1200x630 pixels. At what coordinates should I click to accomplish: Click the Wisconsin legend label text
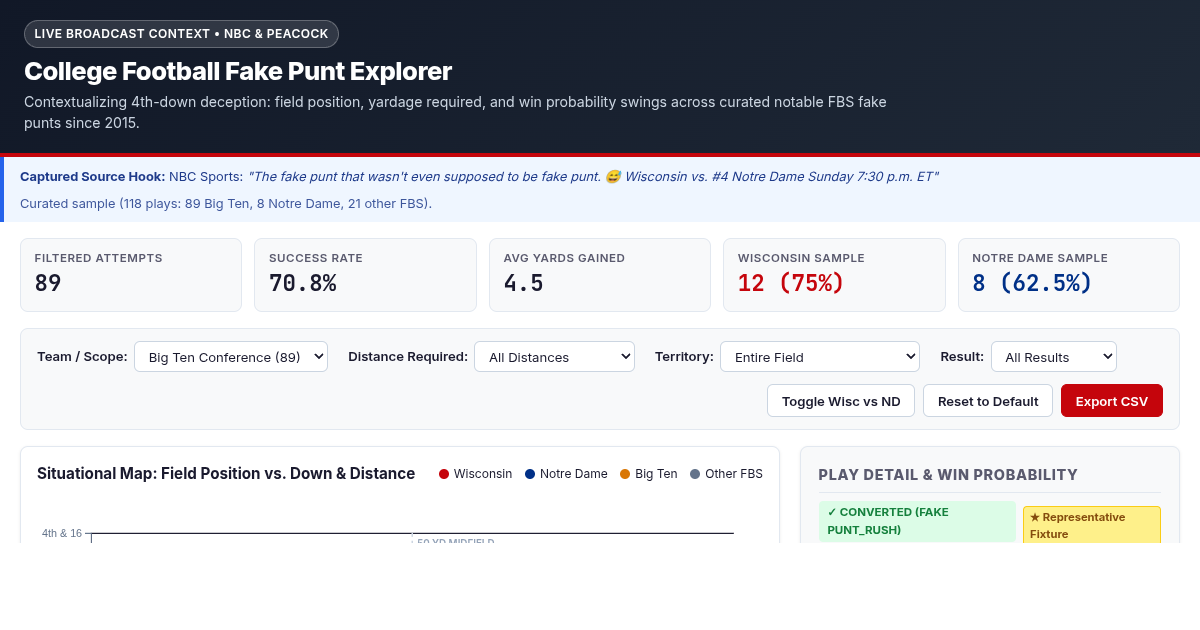[483, 474]
